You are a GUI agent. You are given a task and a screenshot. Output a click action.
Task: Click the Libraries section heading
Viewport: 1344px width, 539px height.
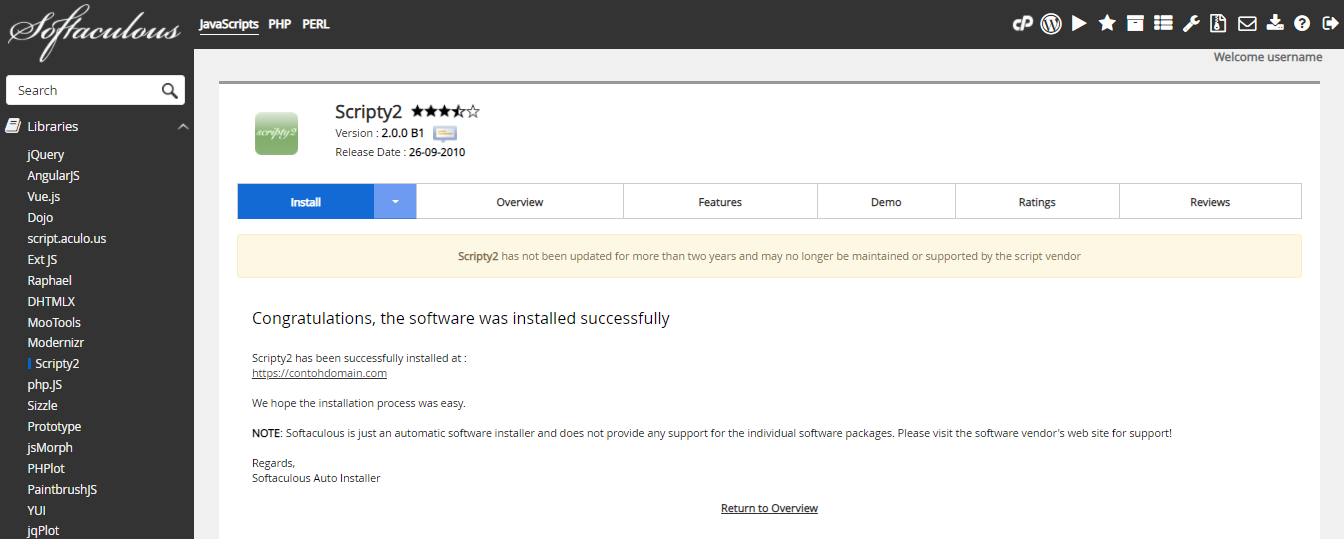click(53, 126)
